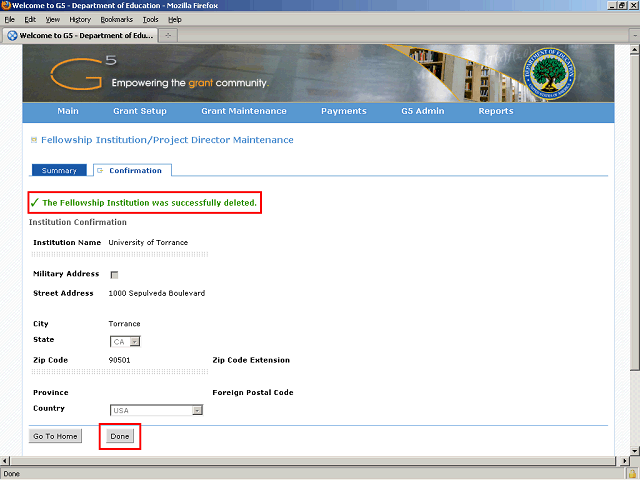640x480 pixels.
Task: Open the State dropdown showing CA
Action: [x=125, y=342]
